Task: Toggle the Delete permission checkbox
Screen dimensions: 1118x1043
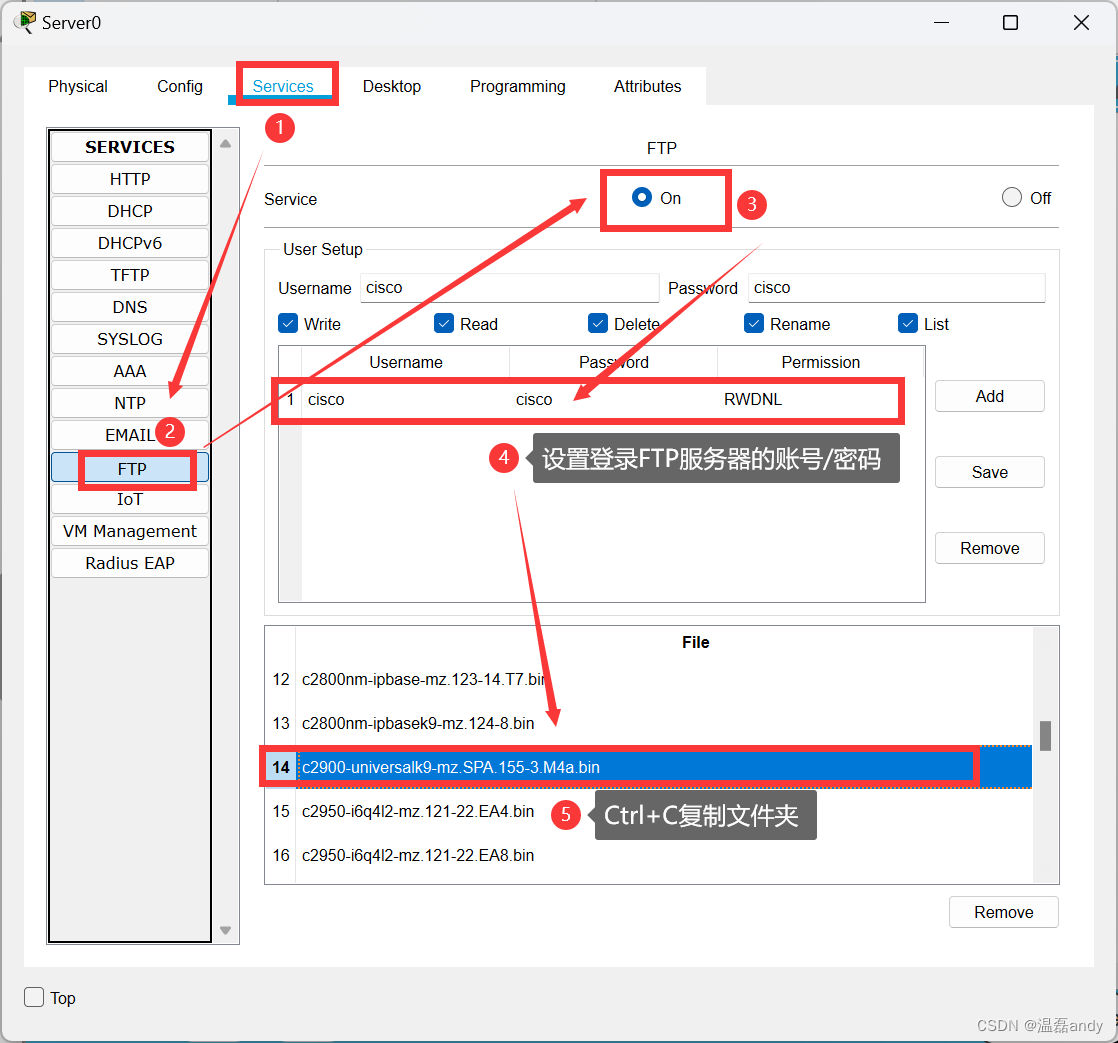Action: coord(598,324)
